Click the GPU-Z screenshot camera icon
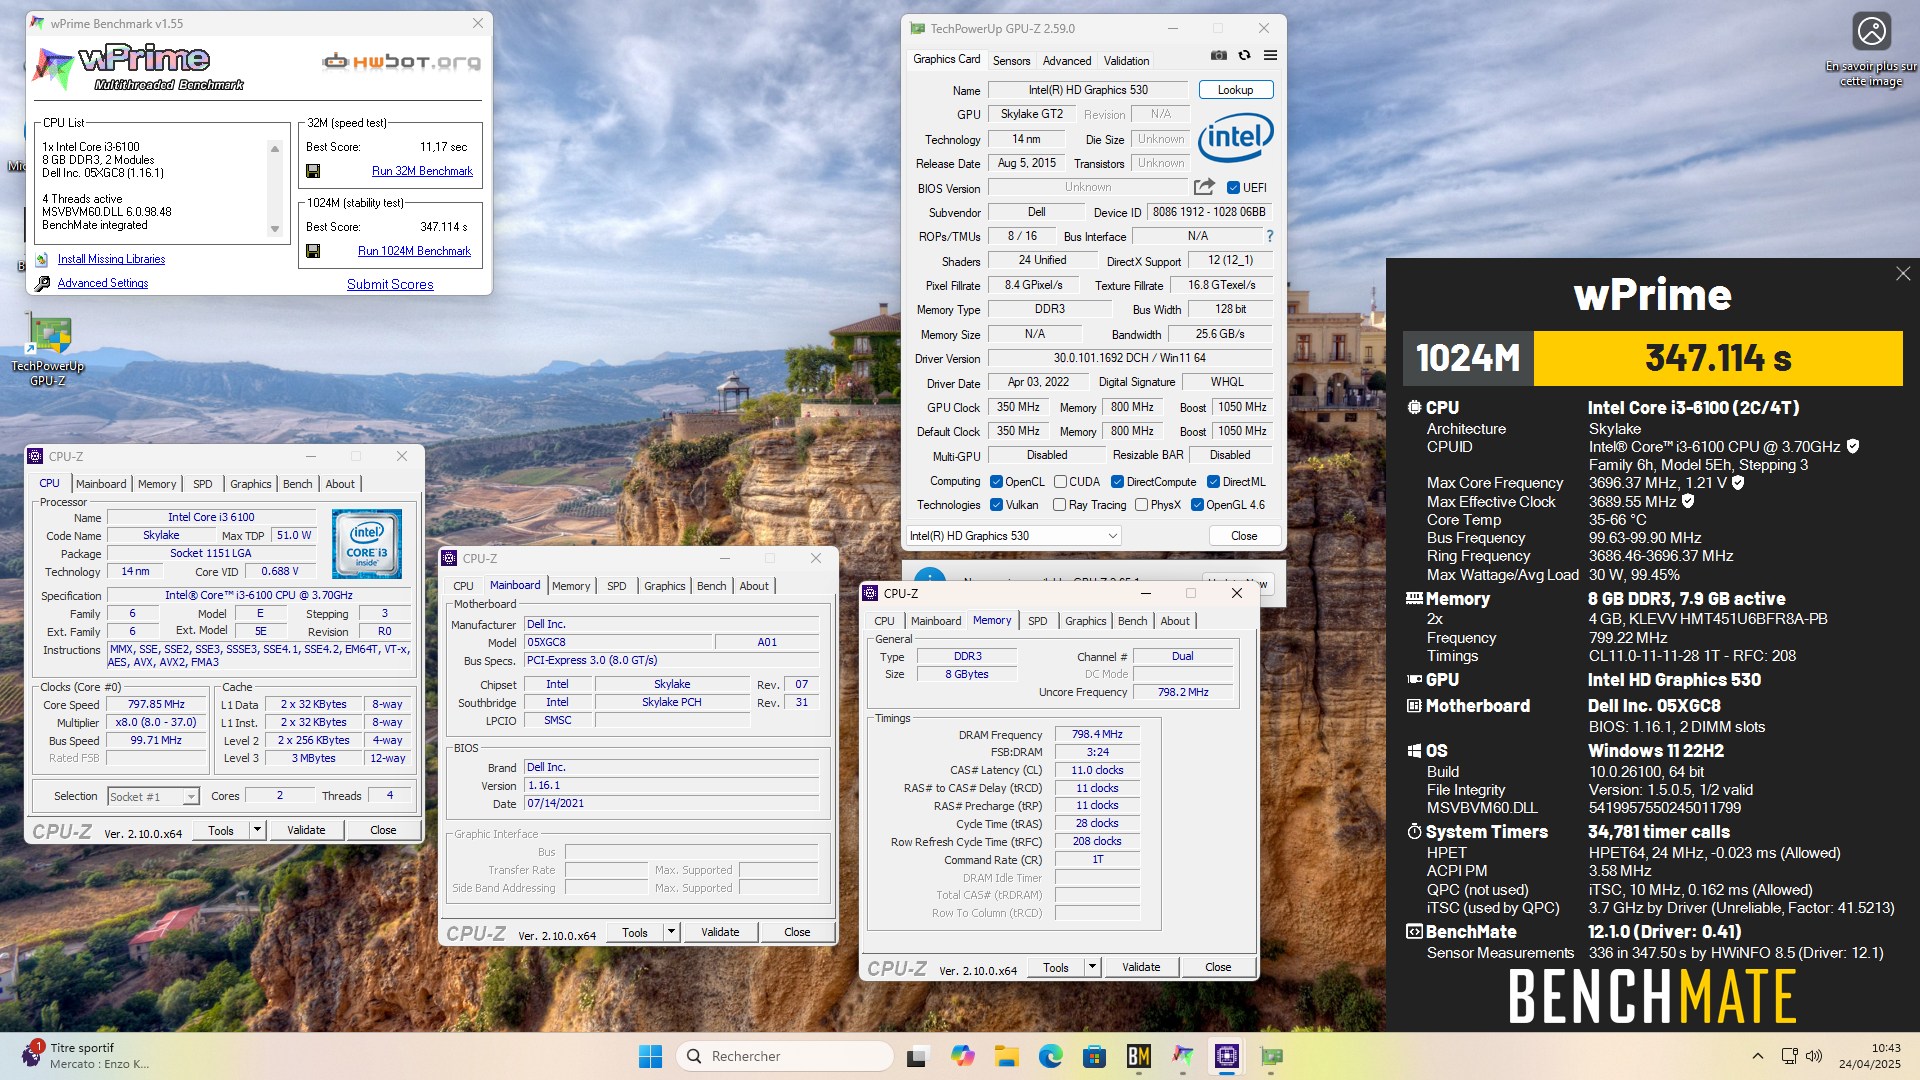The width and height of the screenshot is (1920, 1080). click(x=1218, y=56)
